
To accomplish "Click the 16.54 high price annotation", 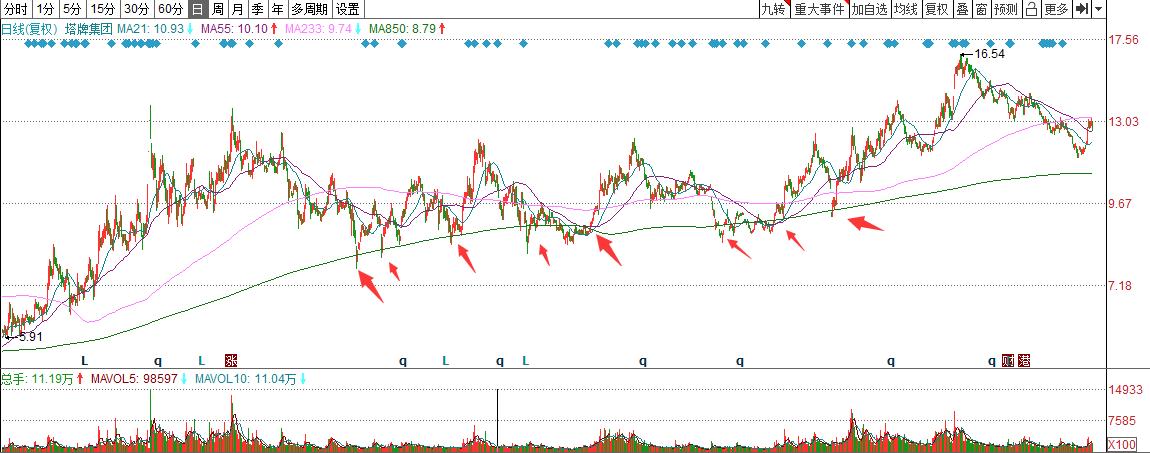I will 989,54.
